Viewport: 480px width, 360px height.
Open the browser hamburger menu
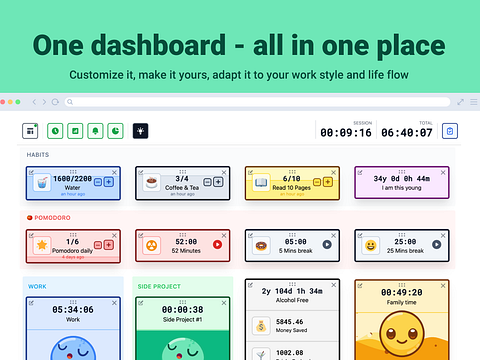click(x=474, y=102)
